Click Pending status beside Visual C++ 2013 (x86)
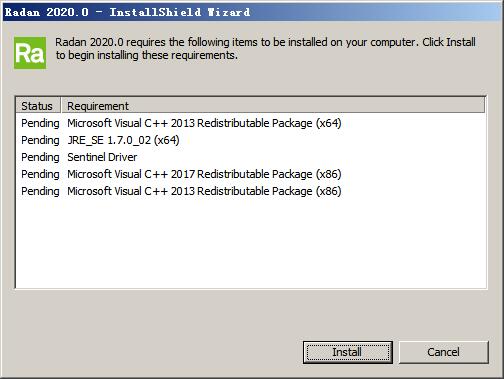Viewport: 504px width, 379px height. (40, 191)
